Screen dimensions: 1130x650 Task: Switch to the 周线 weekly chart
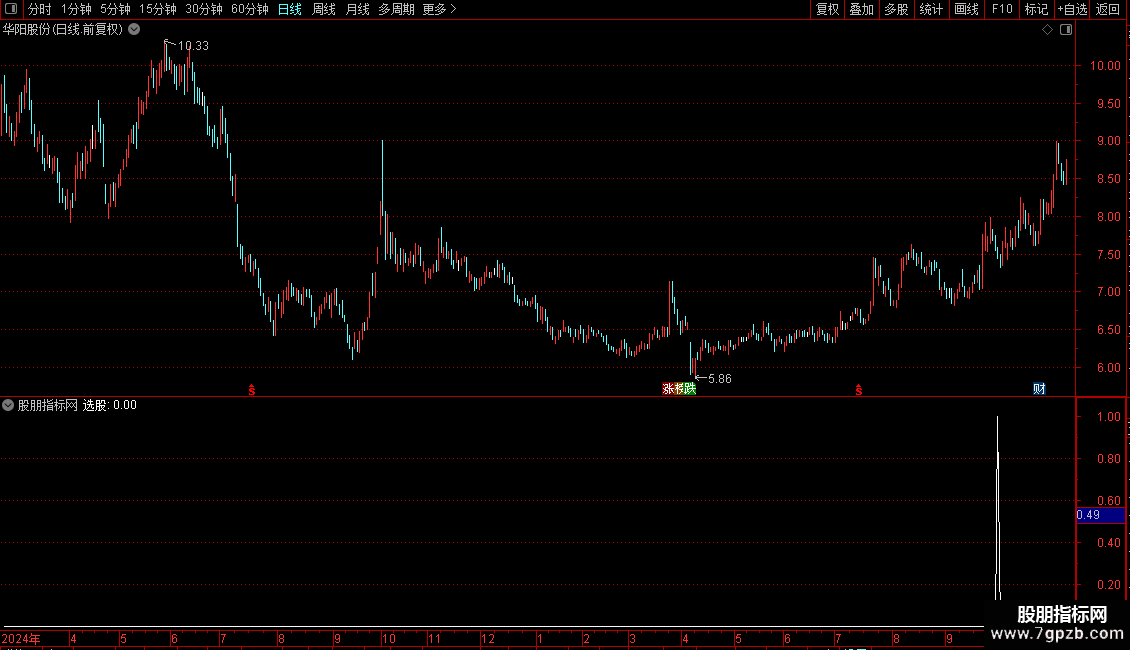pyautogui.click(x=324, y=9)
